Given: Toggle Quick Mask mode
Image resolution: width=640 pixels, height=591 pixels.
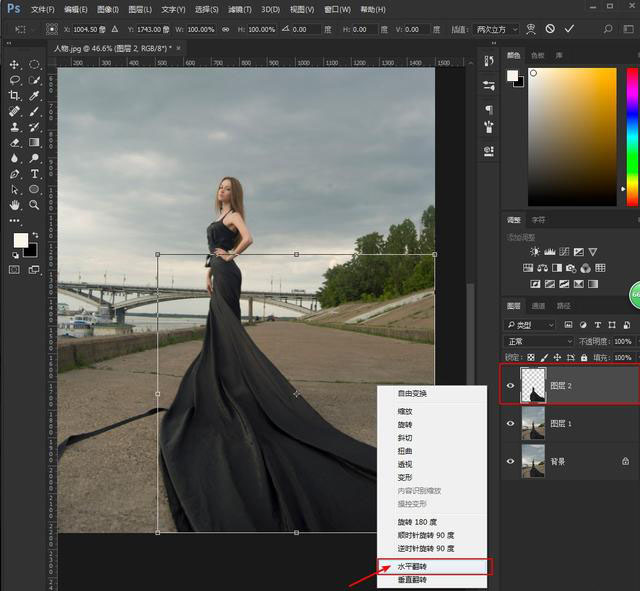Looking at the screenshot, I should (x=14, y=270).
